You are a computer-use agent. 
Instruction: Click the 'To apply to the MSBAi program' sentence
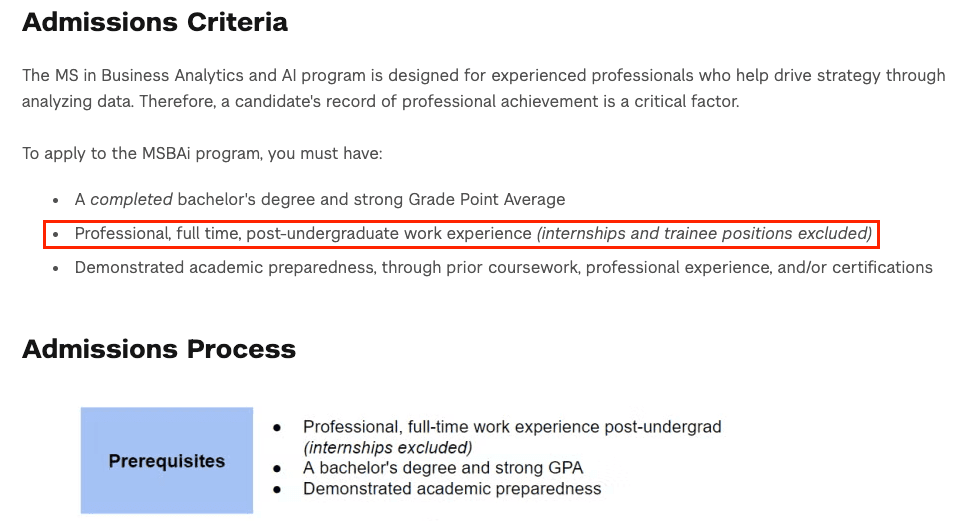202,153
